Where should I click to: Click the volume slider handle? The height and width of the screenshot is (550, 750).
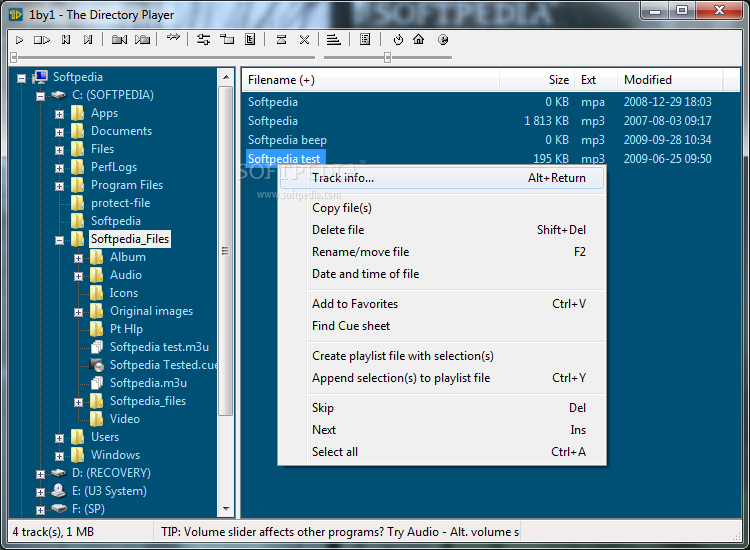(387, 58)
